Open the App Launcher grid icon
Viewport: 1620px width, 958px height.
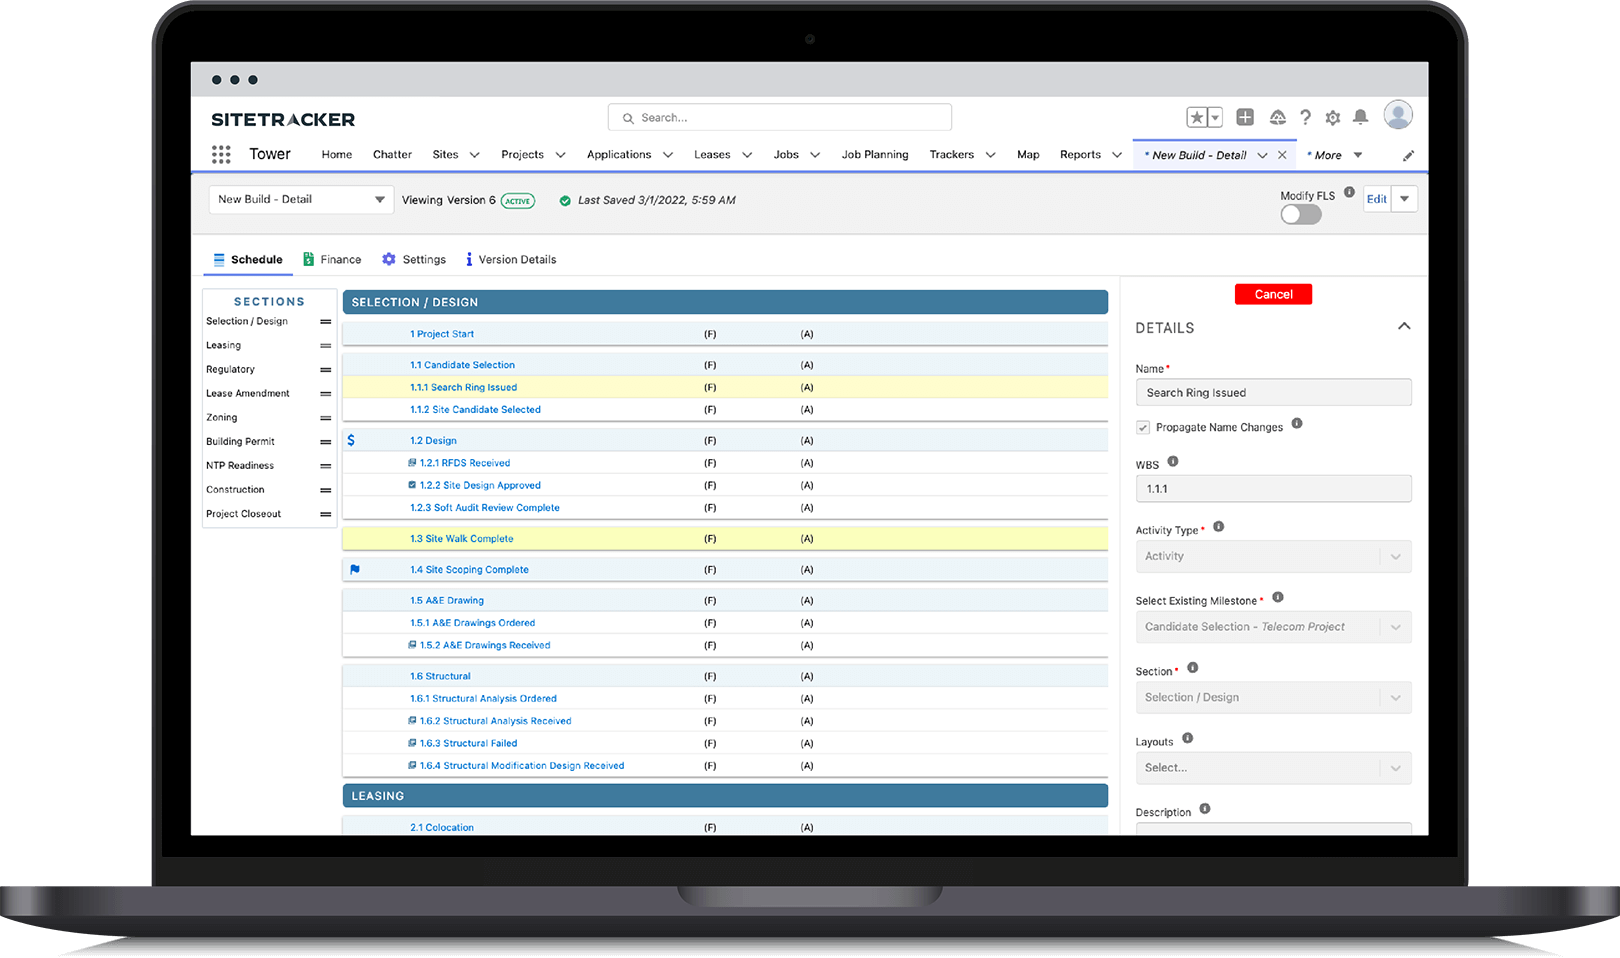[220, 154]
